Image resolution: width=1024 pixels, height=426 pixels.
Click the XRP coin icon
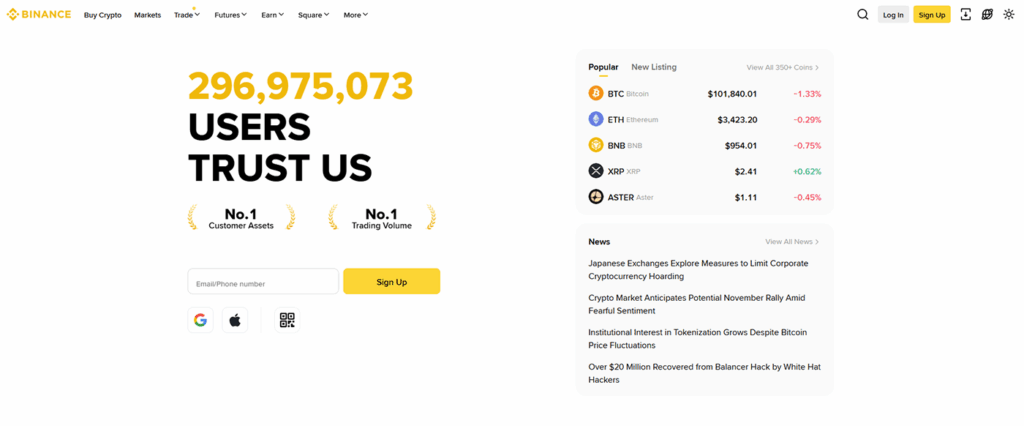[596, 171]
